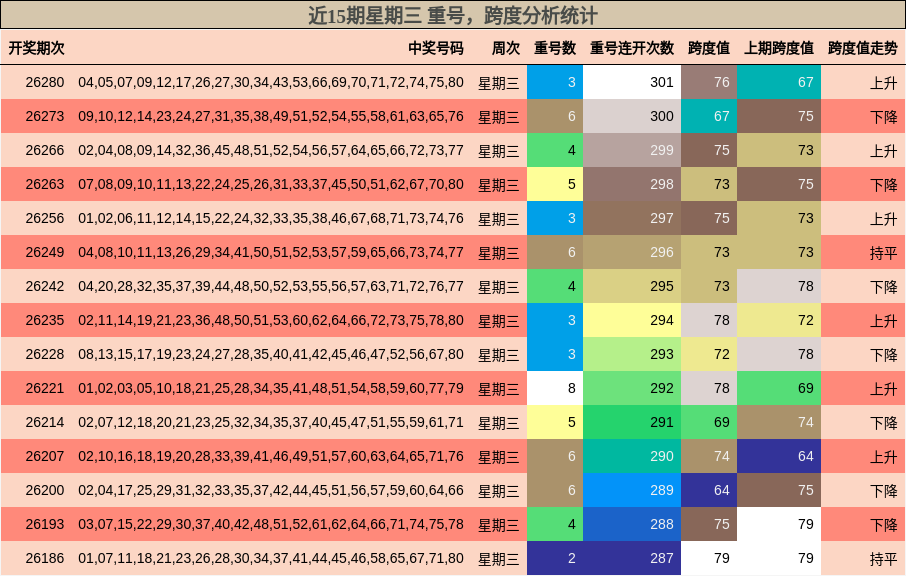906x576 pixels.
Task: Click repeat count 2 in row 26186
Action: [555, 558]
